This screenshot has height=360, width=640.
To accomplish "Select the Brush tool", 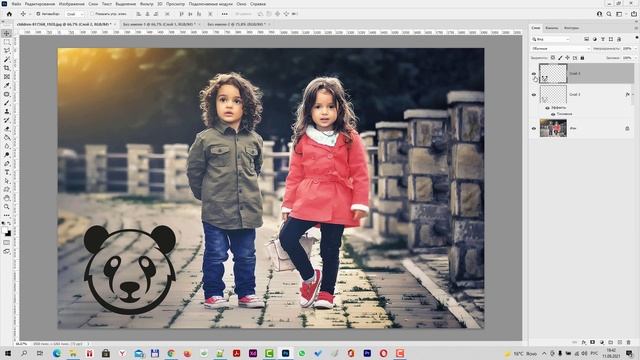I will (7, 102).
